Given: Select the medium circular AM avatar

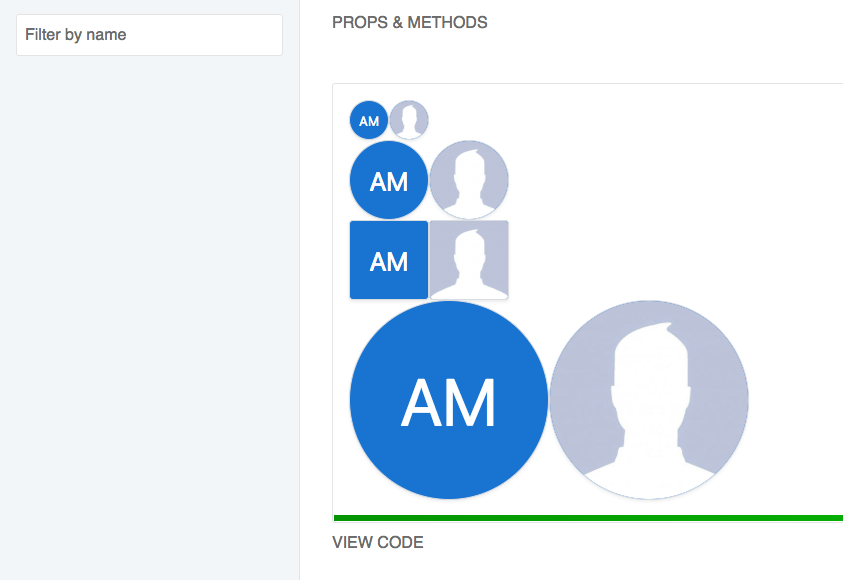Looking at the screenshot, I should click(388, 180).
